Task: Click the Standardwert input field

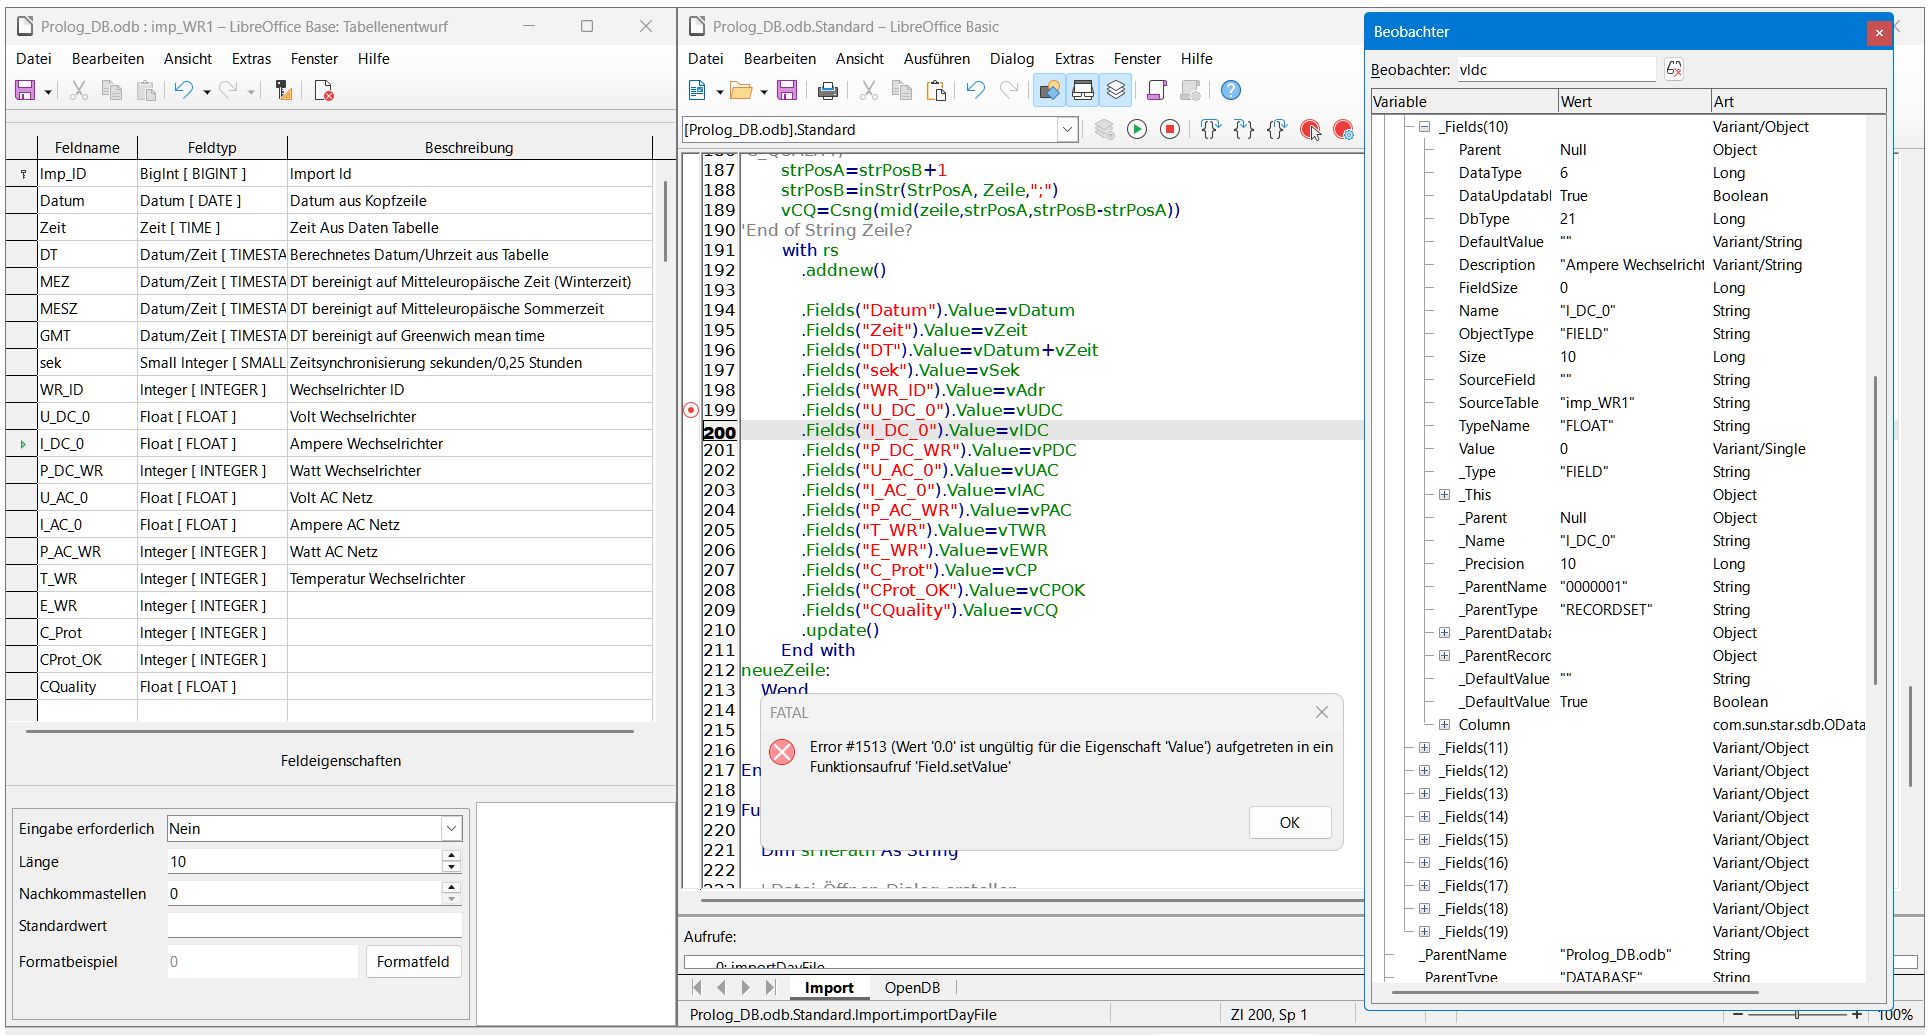Action: coord(314,926)
